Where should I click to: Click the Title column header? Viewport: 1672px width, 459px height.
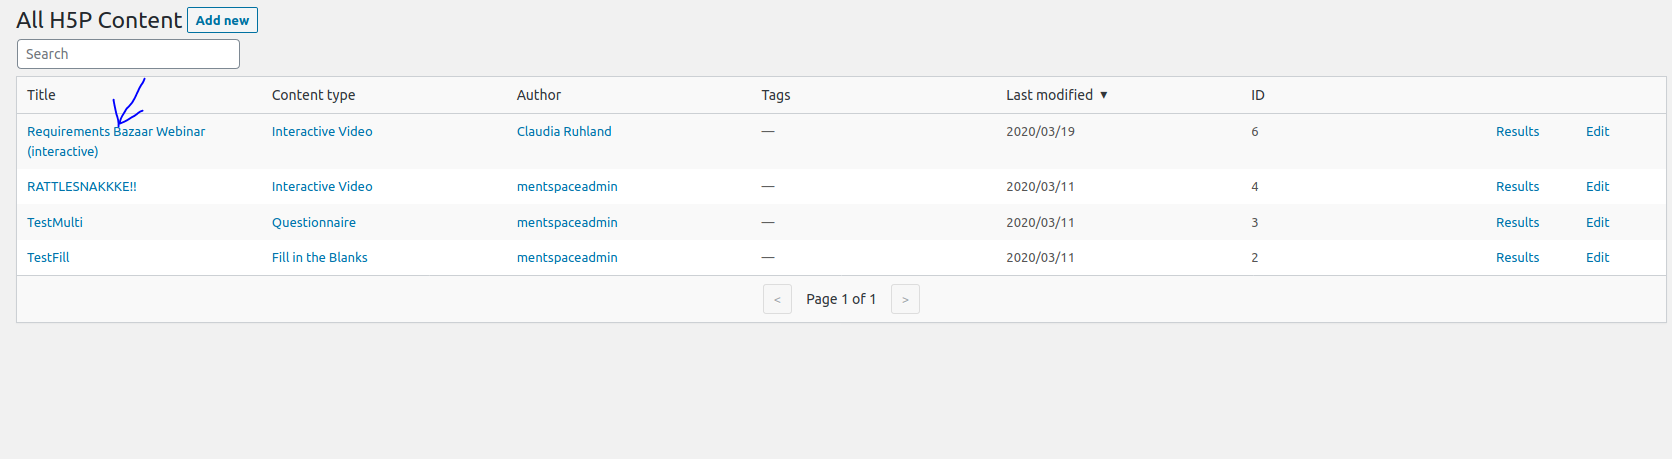(x=41, y=95)
